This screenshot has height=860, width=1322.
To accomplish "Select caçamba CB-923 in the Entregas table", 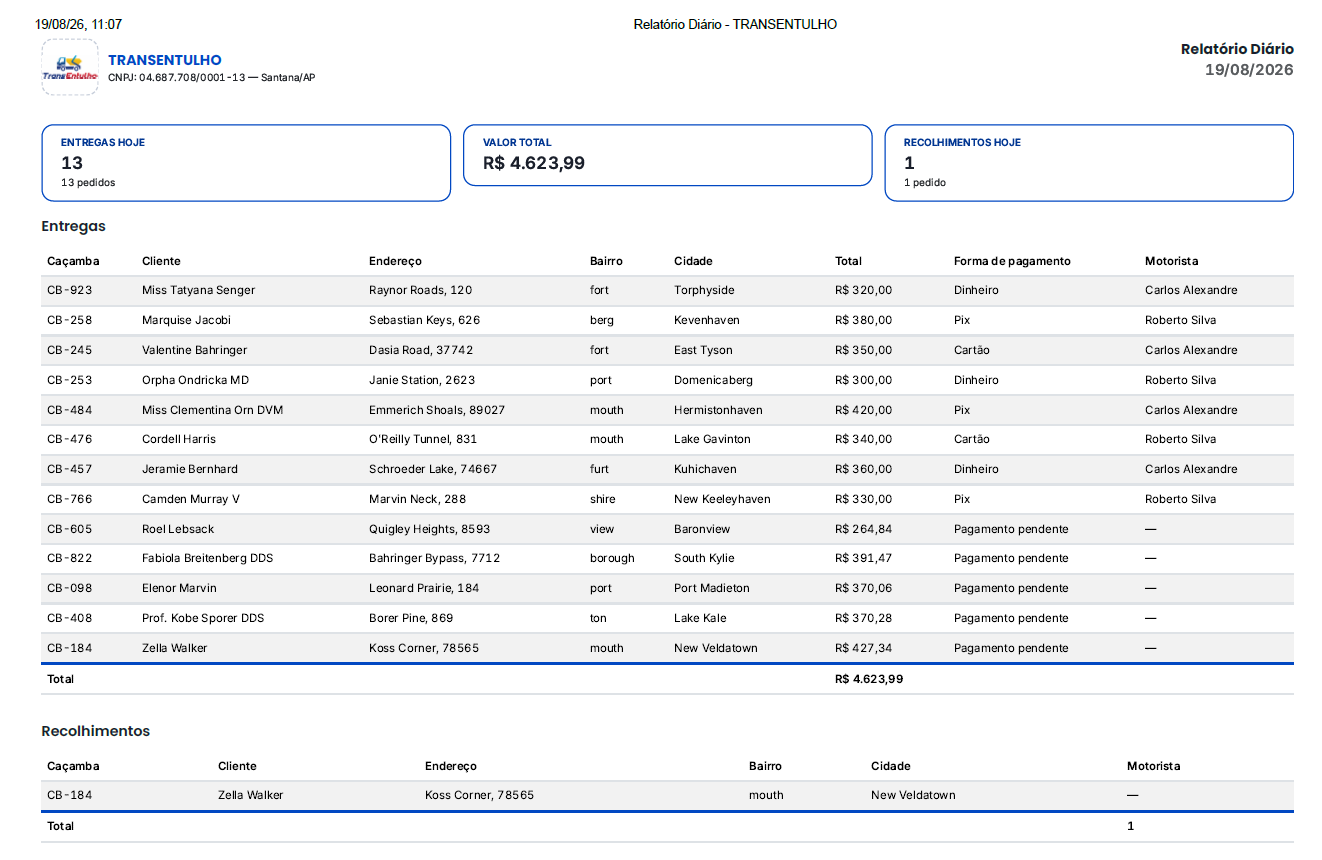I will click(x=70, y=290).
